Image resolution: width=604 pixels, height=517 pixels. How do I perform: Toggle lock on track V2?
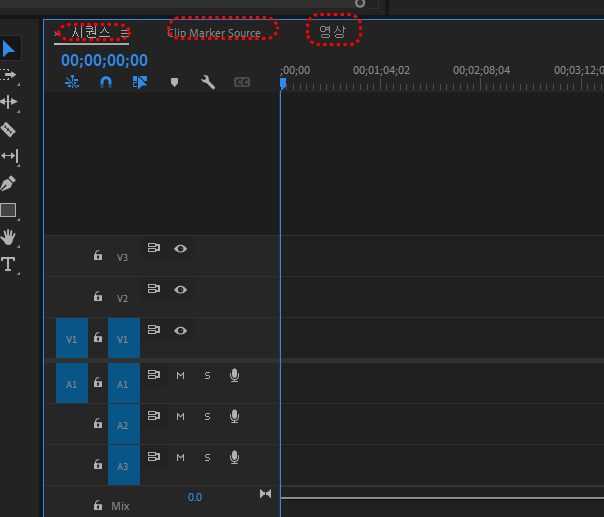[x=98, y=297]
